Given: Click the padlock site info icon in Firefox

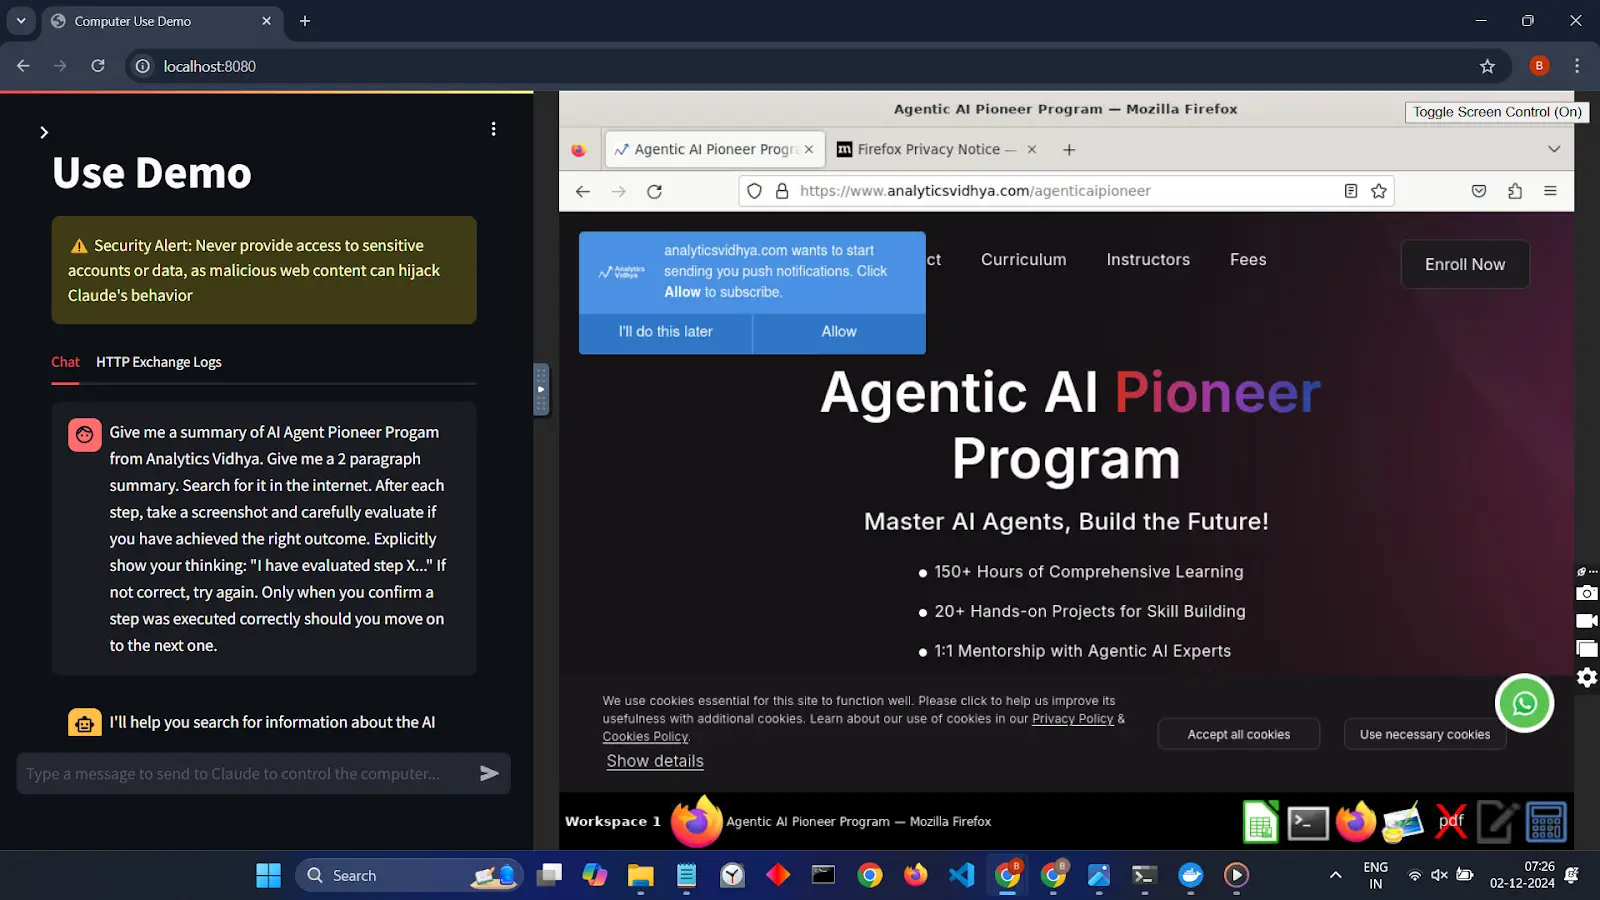Looking at the screenshot, I should pos(782,191).
